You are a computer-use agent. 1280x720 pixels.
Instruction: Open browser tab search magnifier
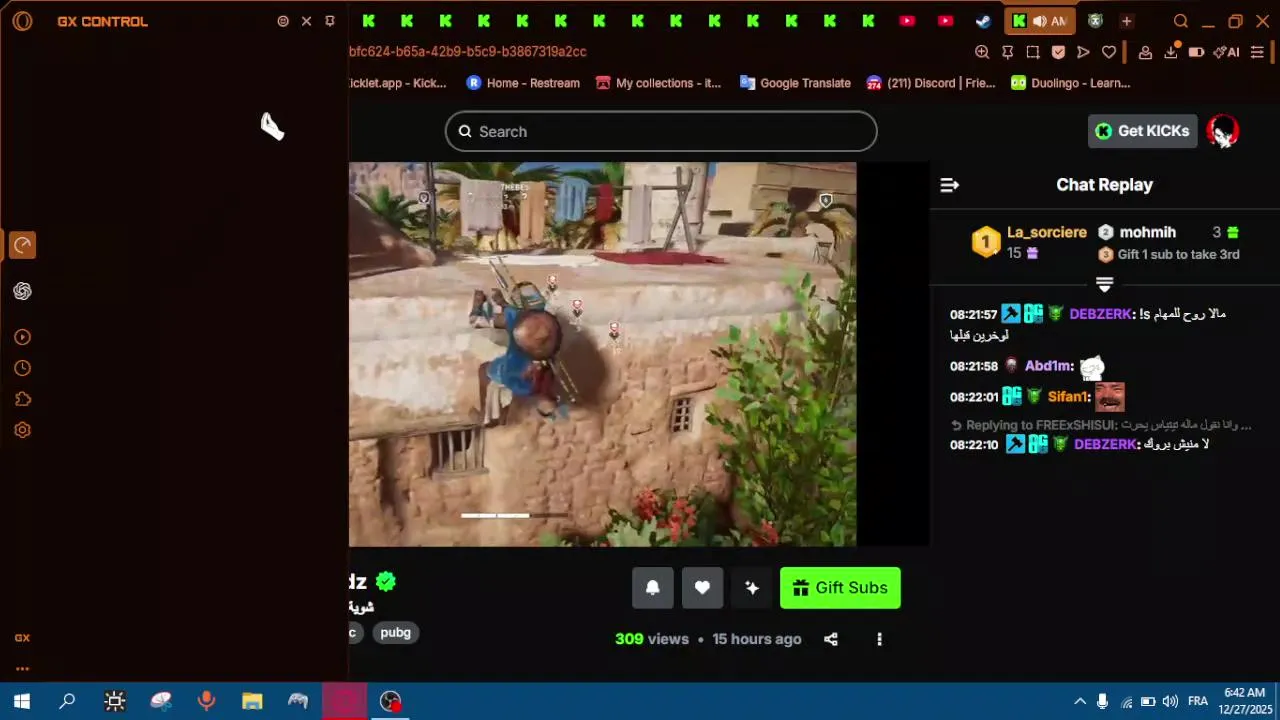click(1181, 21)
